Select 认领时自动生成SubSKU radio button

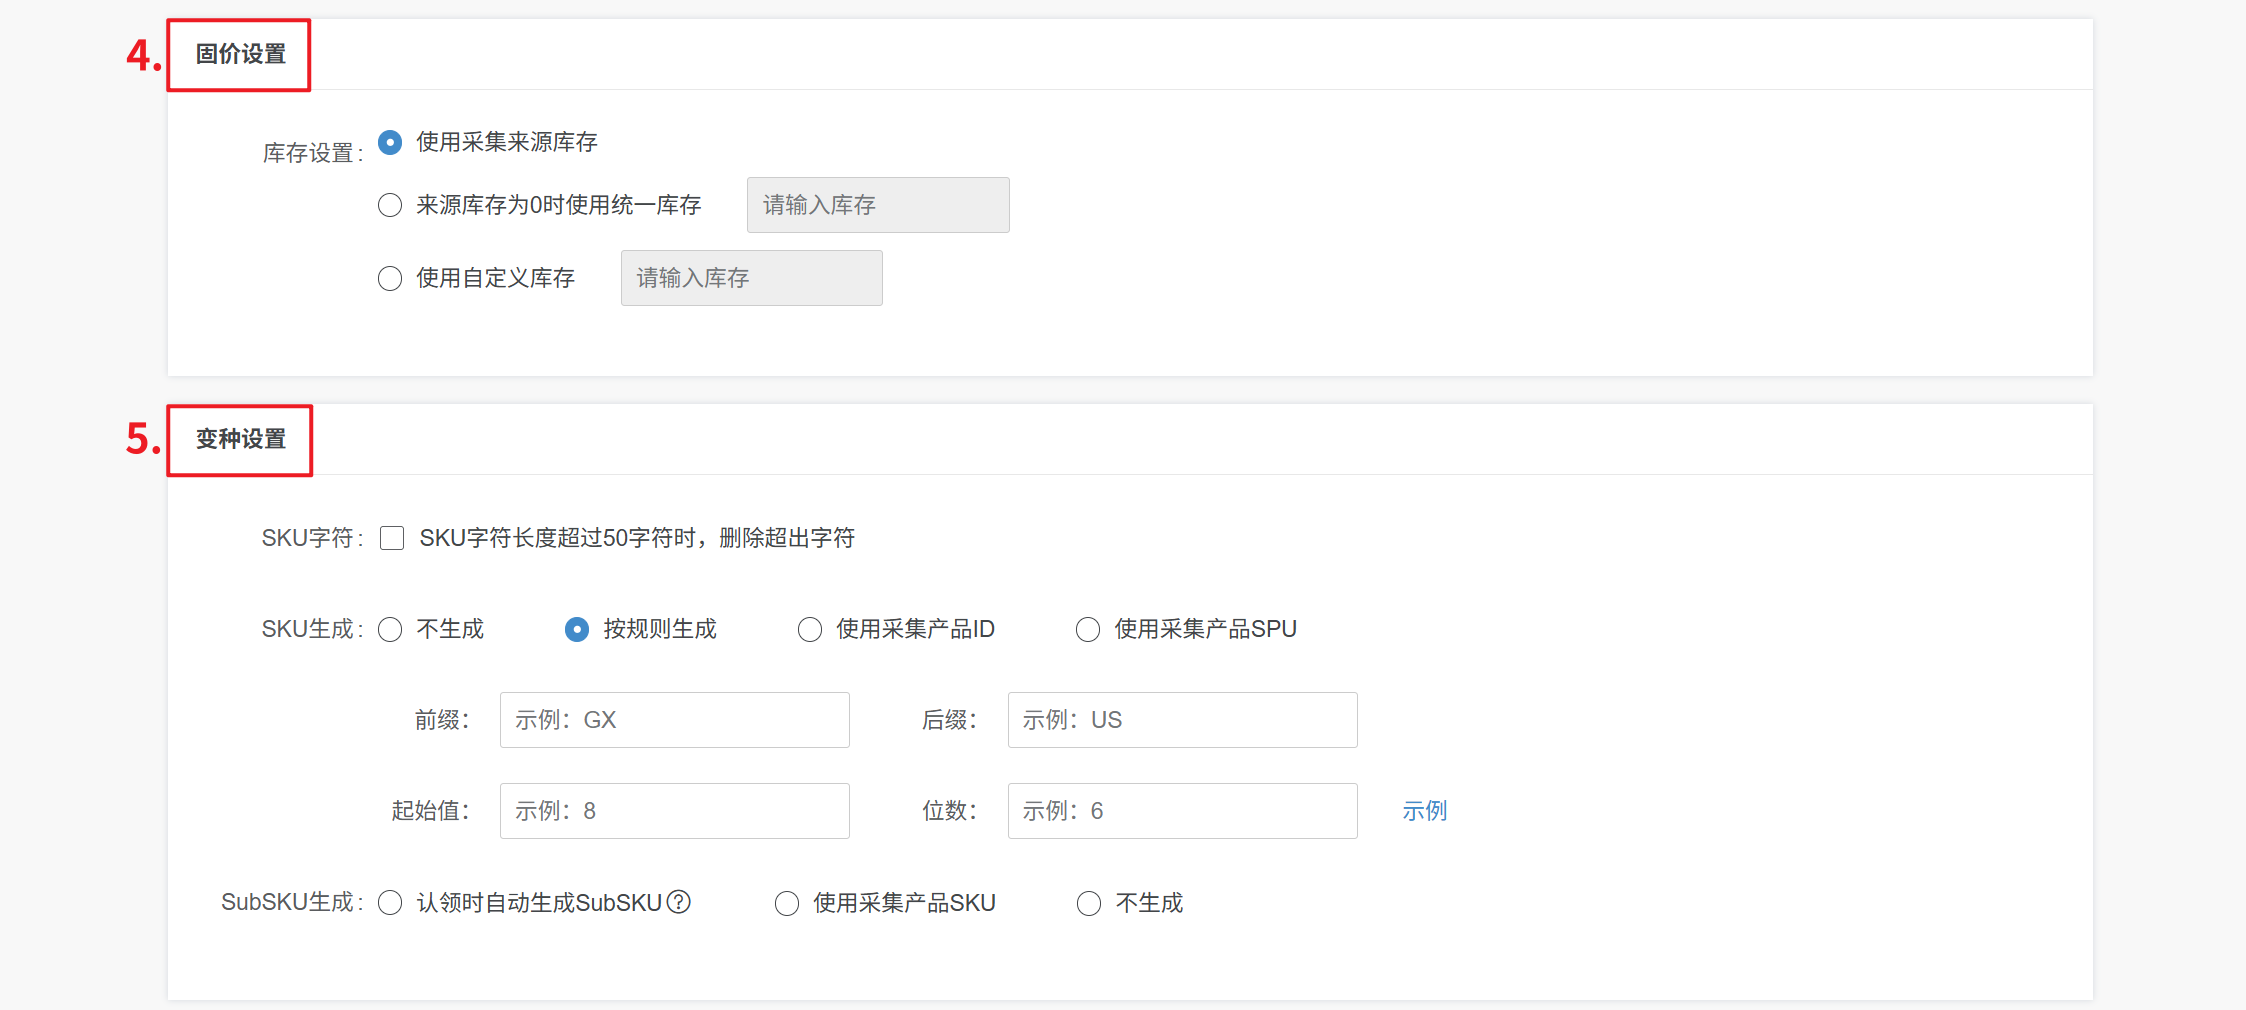tap(390, 903)
